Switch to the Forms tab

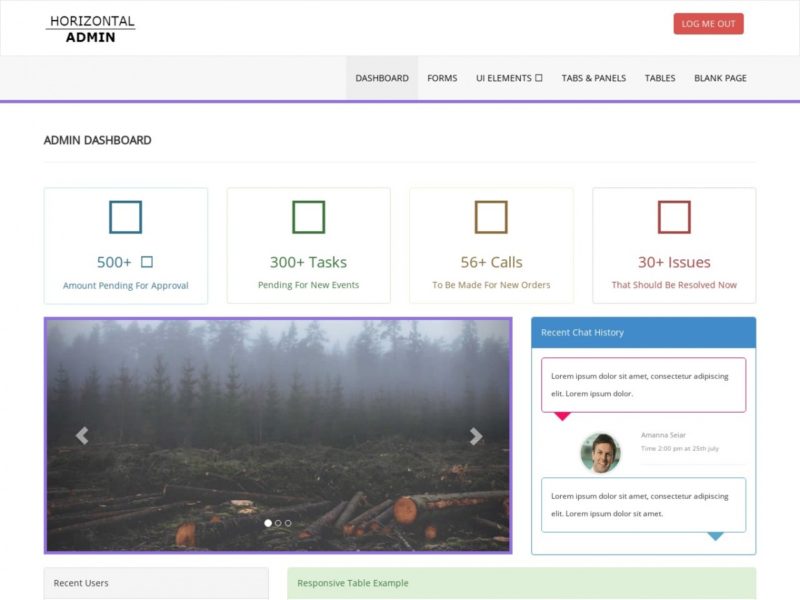442,77
